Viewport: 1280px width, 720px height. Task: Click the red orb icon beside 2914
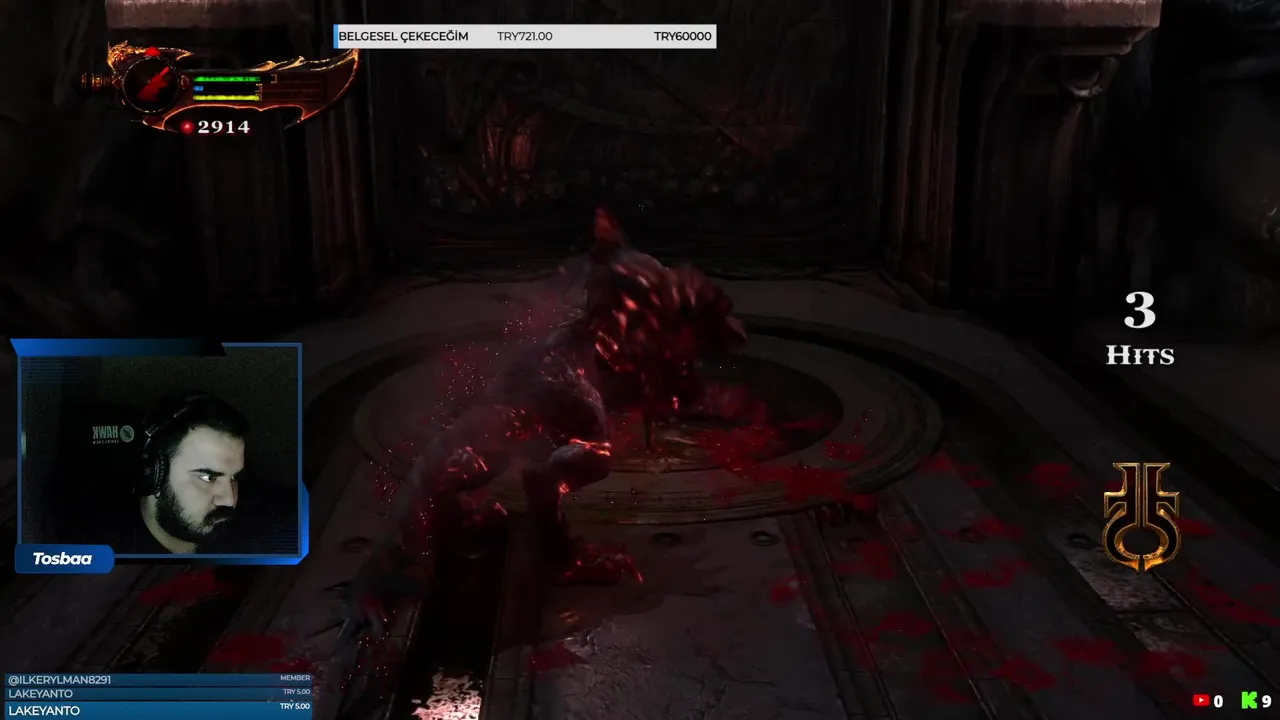(187, 127)
